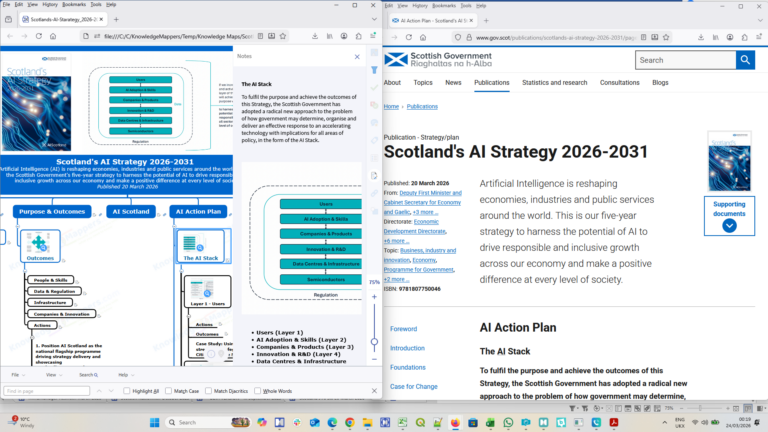Open Windows Start menu
The width and height of the screenshot is (768, 432).
154,422
